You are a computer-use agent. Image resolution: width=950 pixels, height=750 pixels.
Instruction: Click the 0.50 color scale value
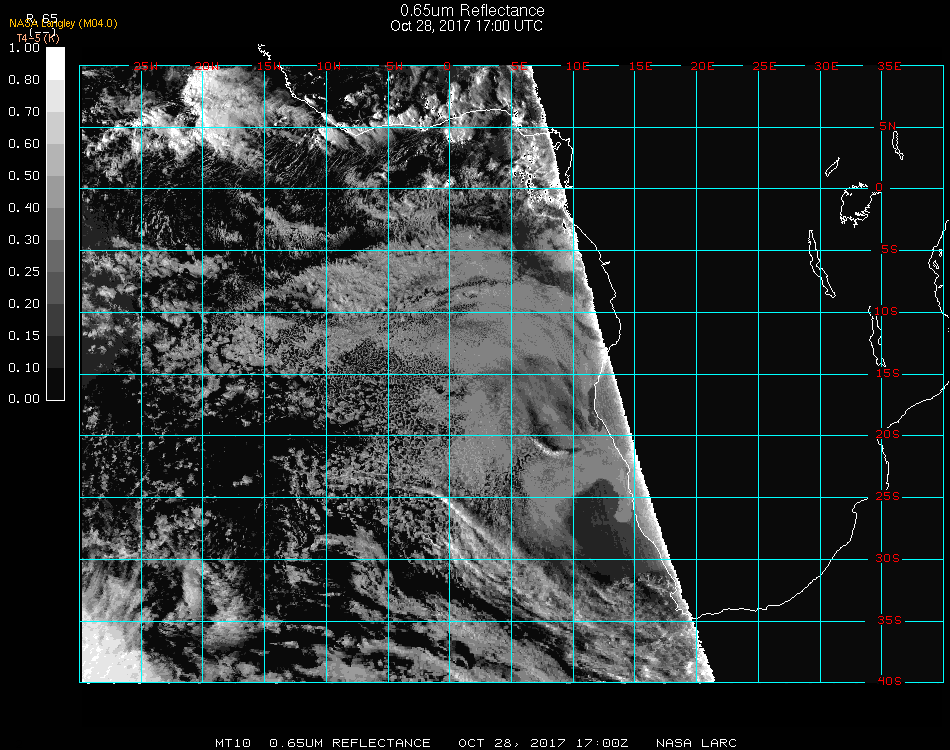point(24,176)
